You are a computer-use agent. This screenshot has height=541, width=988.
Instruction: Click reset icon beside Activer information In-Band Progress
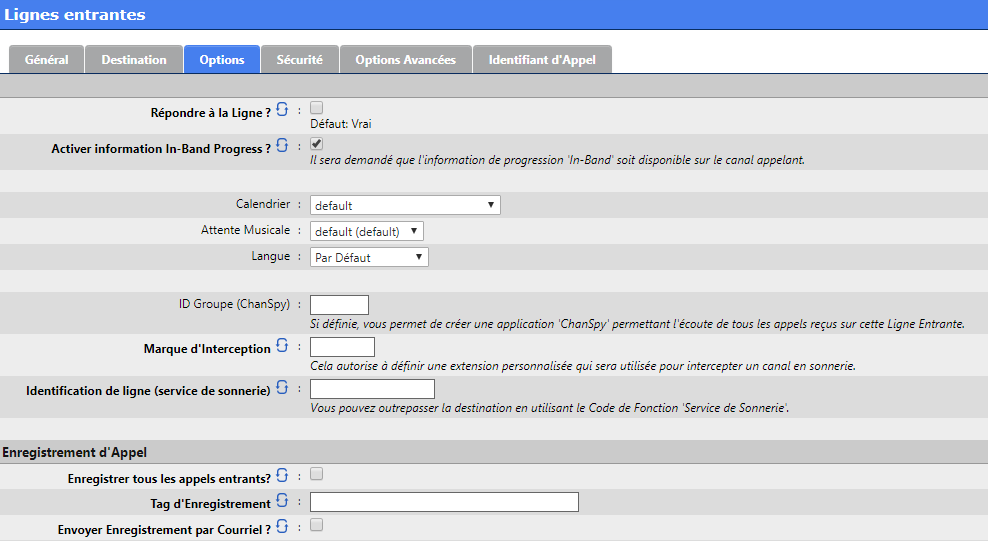tap(282, 145)
